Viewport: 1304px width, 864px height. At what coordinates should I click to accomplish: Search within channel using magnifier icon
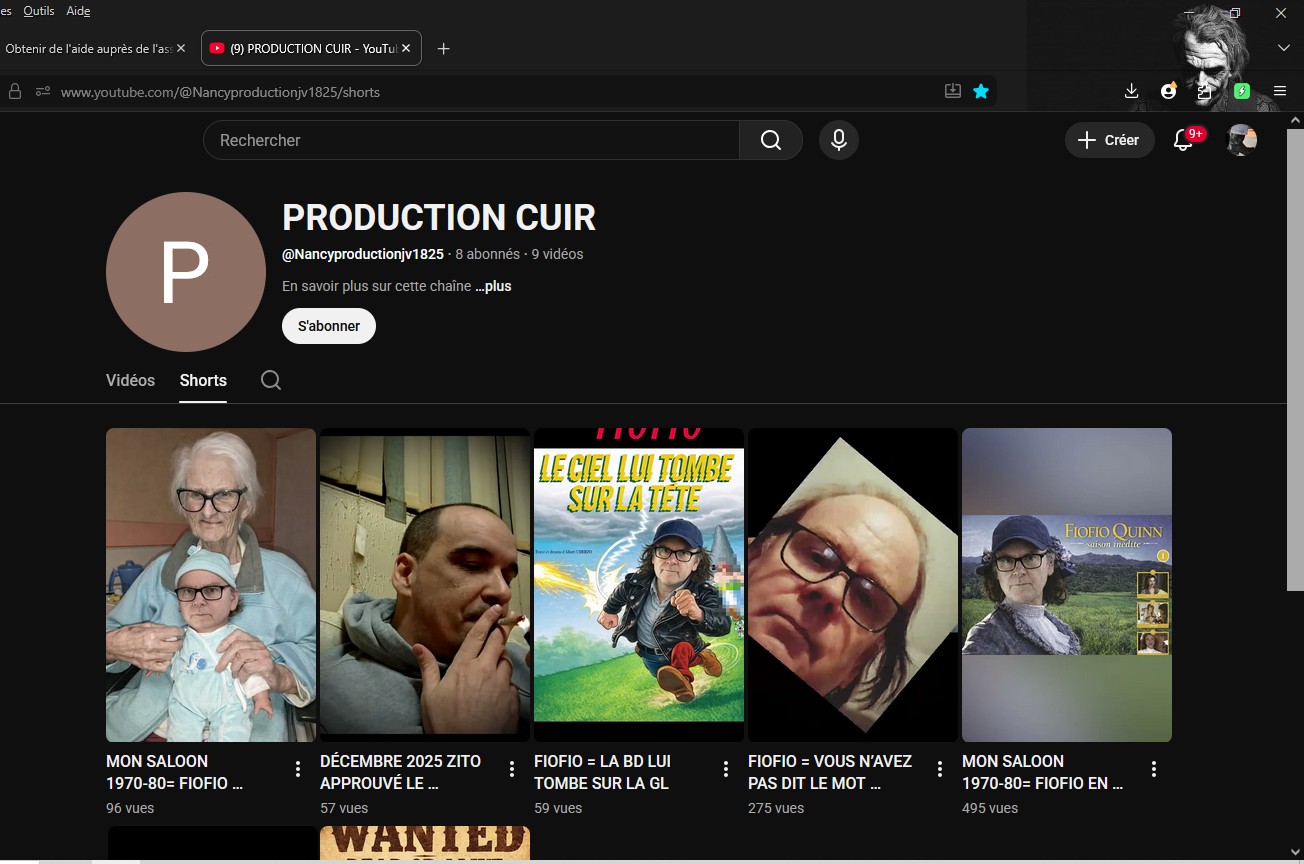pos(270,380)
